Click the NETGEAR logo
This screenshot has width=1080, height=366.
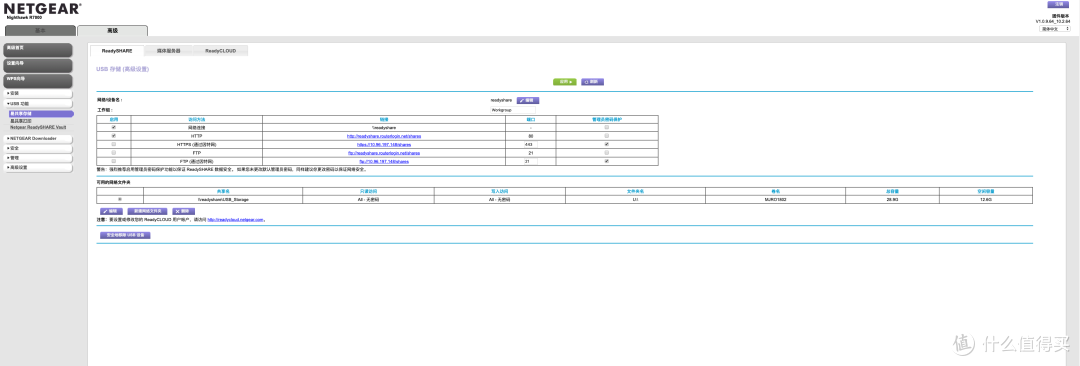[43, 10]
